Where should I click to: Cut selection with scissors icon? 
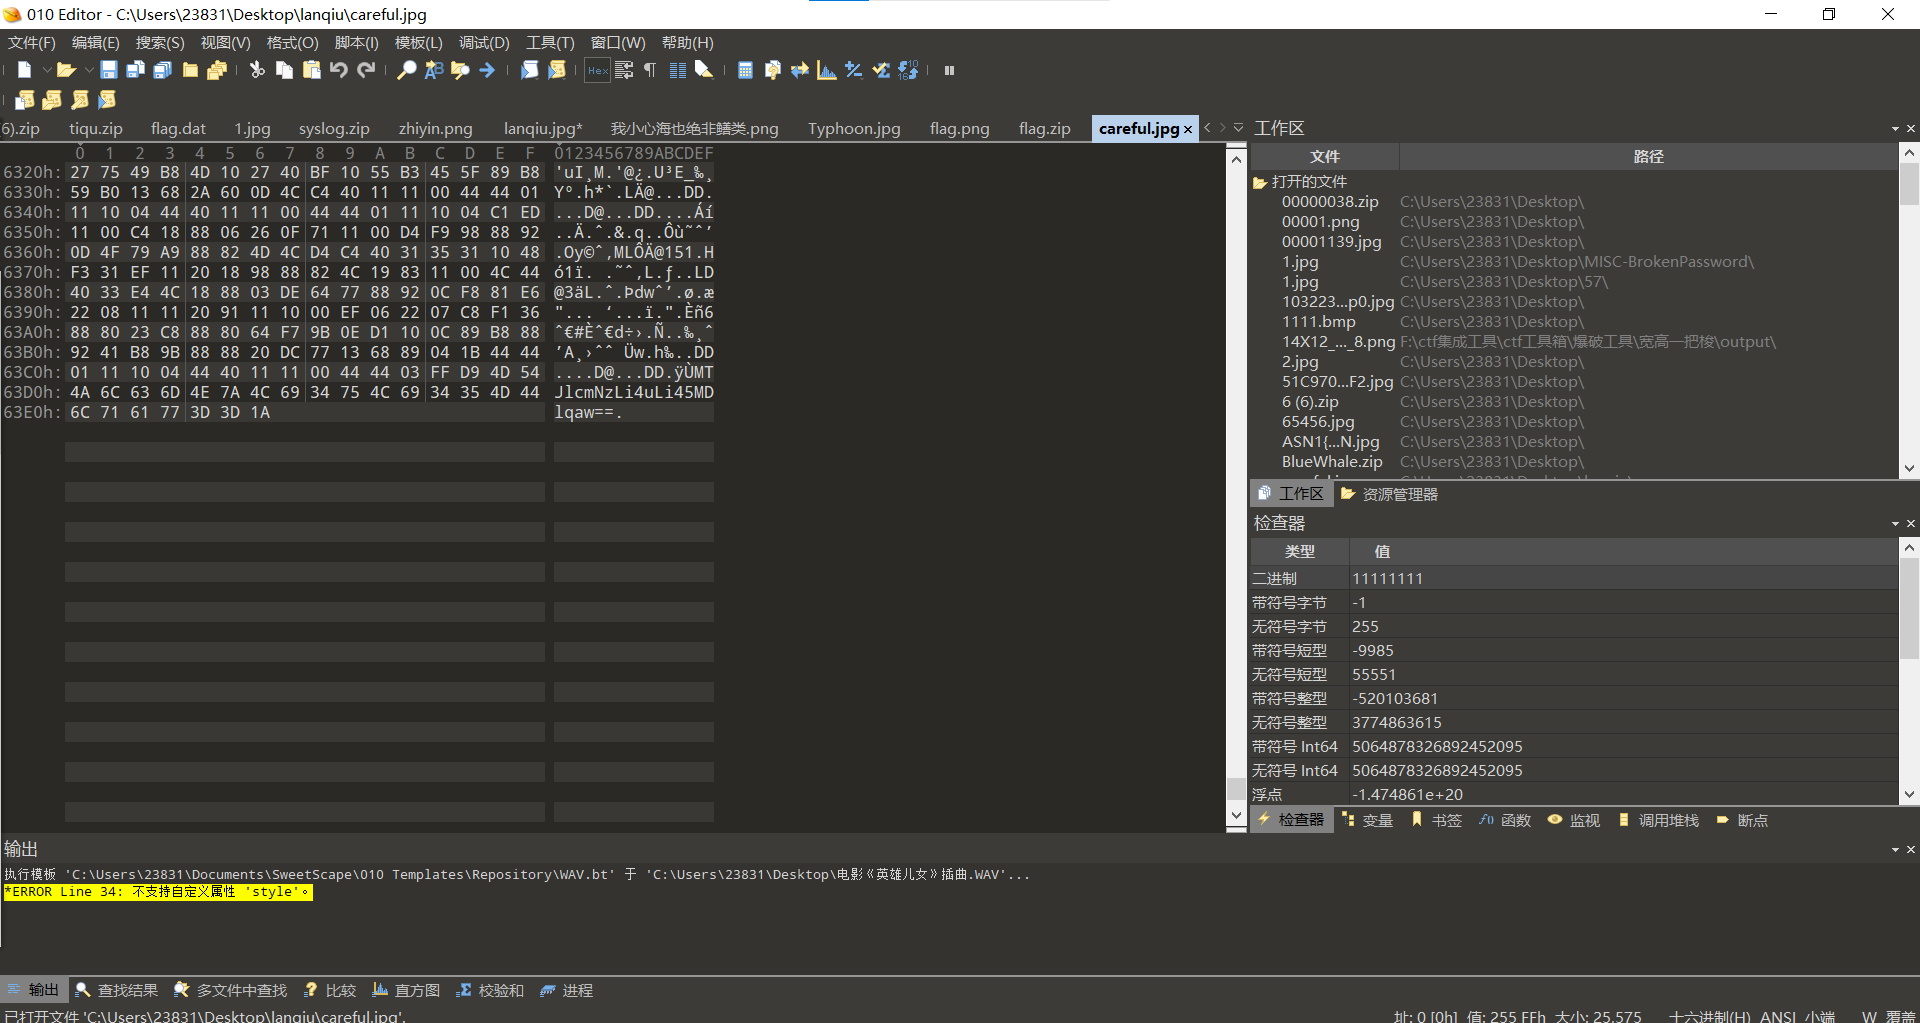point(257,70)
